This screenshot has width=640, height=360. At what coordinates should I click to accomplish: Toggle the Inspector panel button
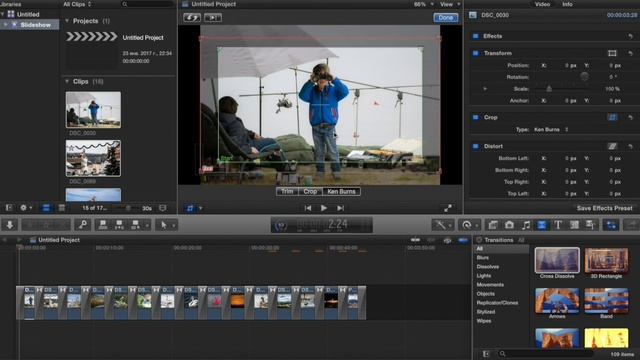[x=611, y=225]
